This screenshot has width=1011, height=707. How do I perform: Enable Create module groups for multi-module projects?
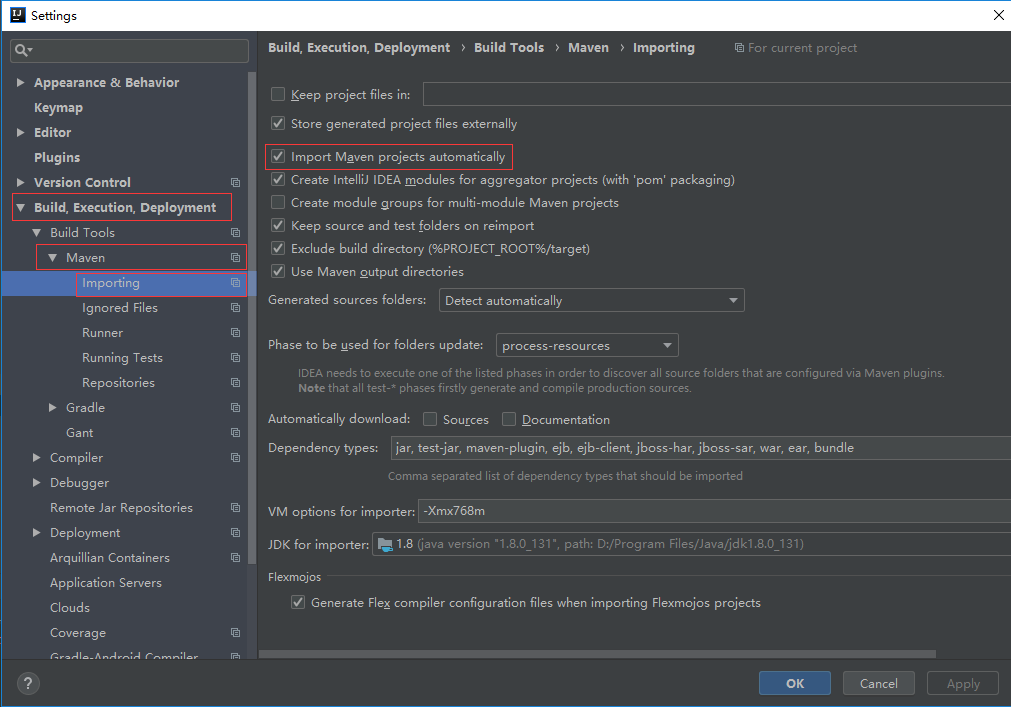point(278,202)
